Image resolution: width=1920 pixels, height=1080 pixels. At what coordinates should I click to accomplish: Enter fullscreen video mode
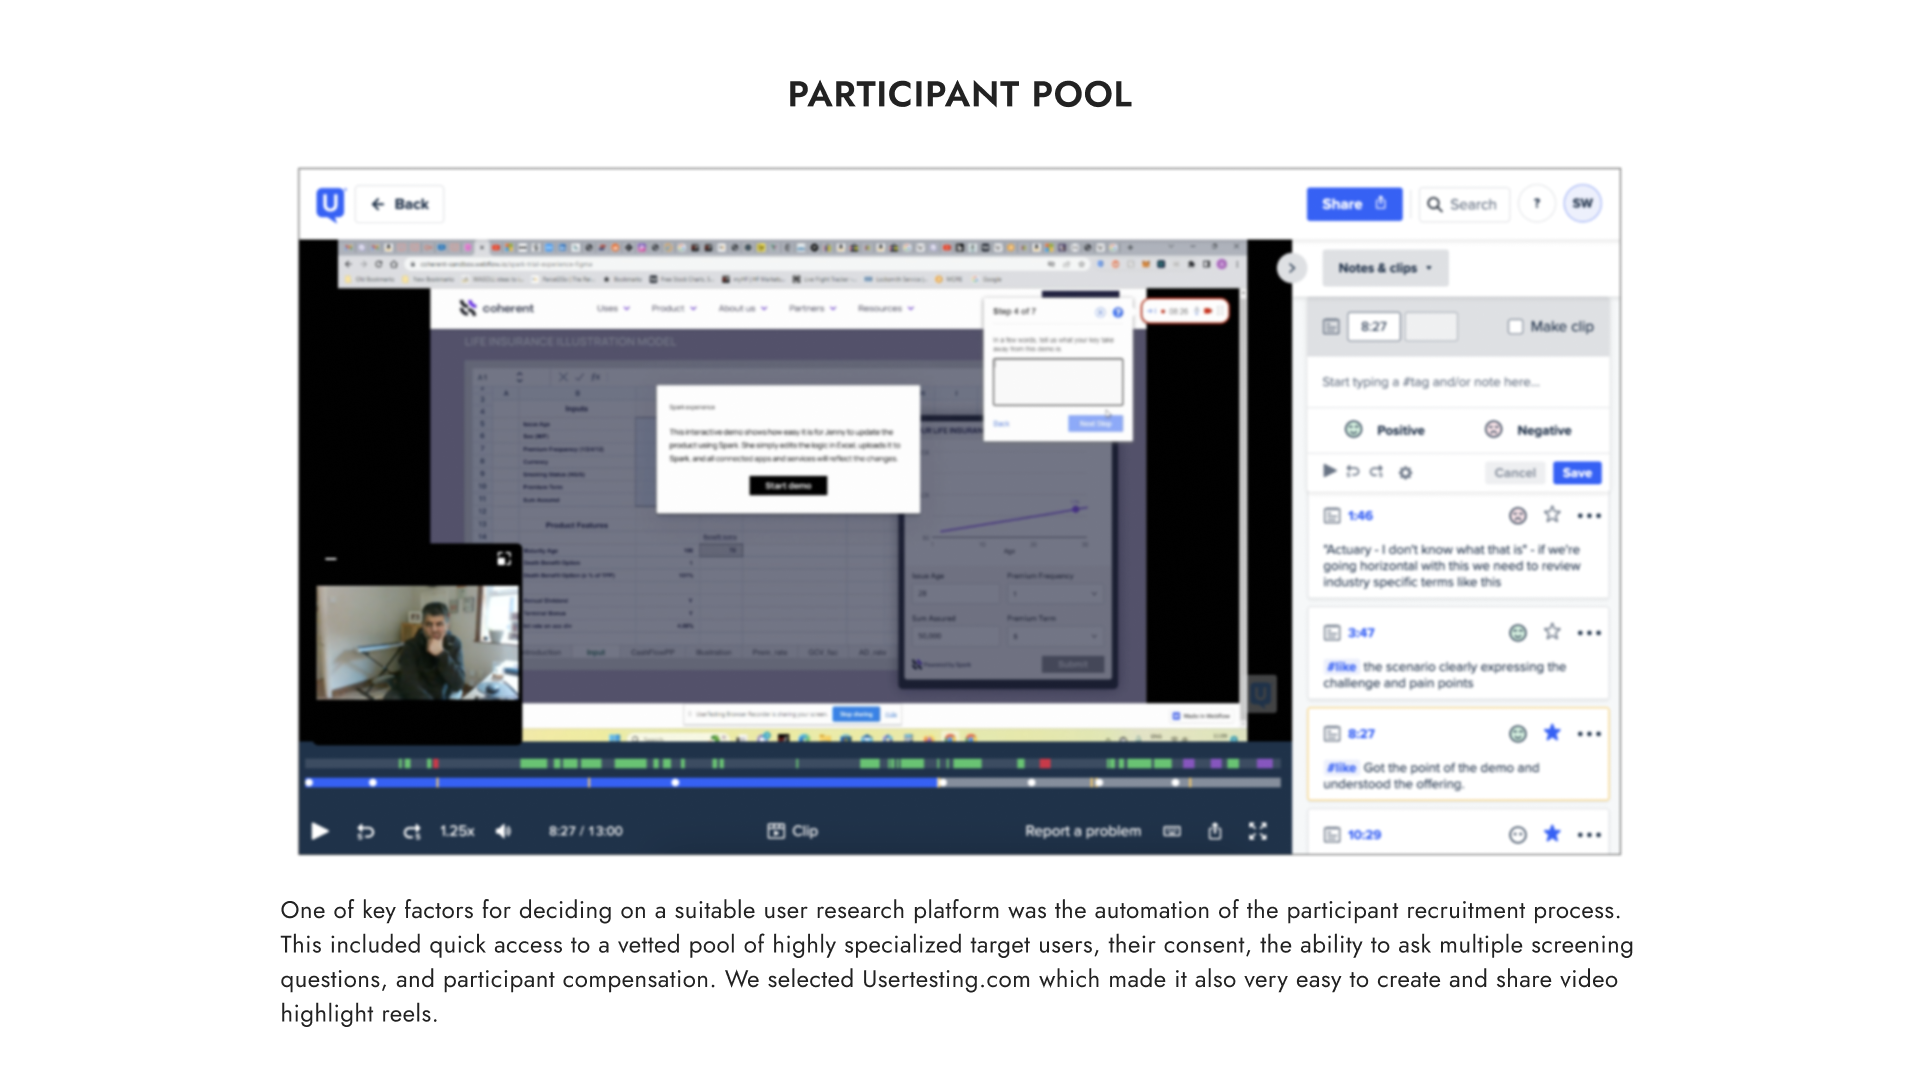(x=1258, y=831)
